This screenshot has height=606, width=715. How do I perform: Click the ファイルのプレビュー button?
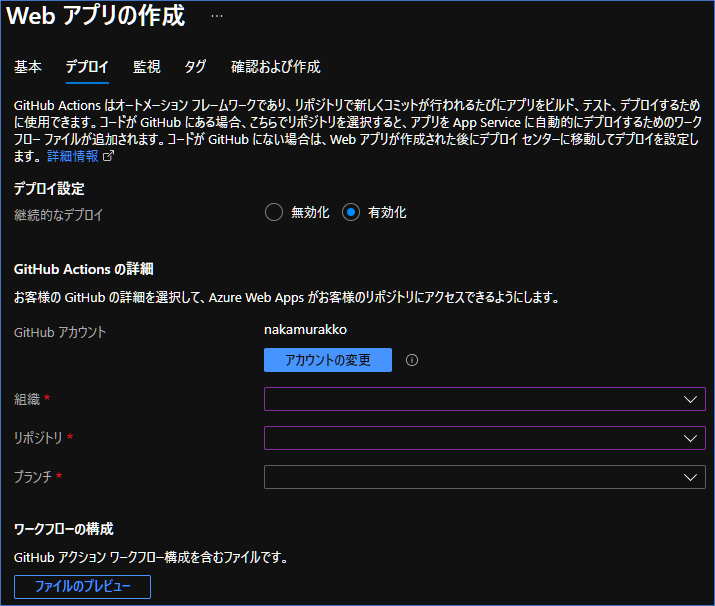click(x=83, y=586)
